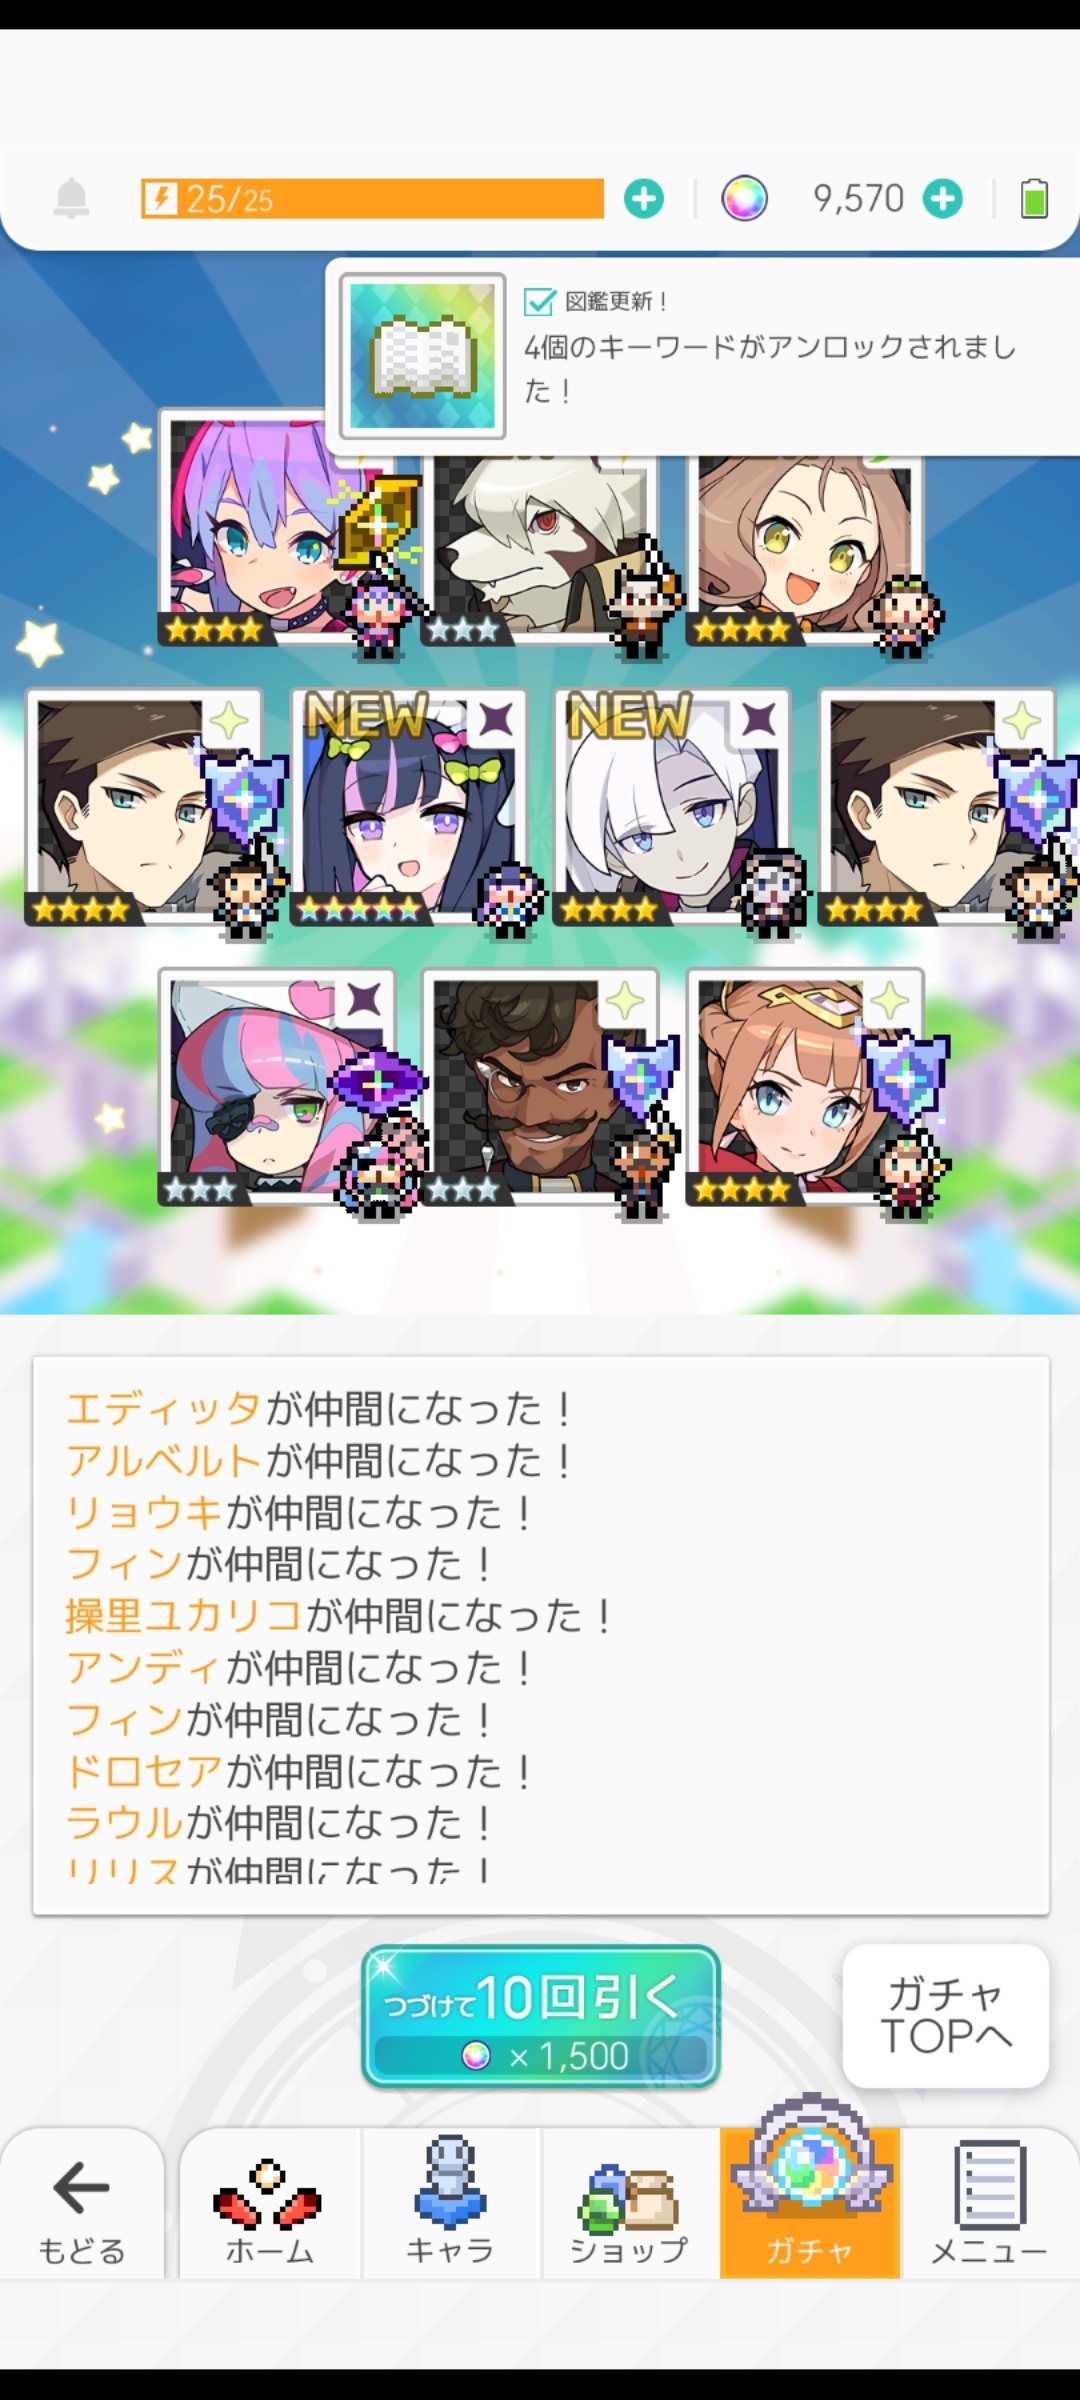Tap the rainbow gem currency icon

[x=745, y=198]
